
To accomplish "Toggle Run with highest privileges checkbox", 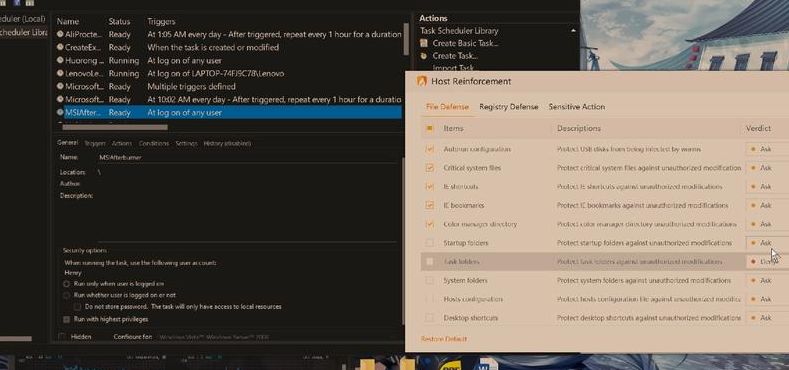I will tap(66, 319).
